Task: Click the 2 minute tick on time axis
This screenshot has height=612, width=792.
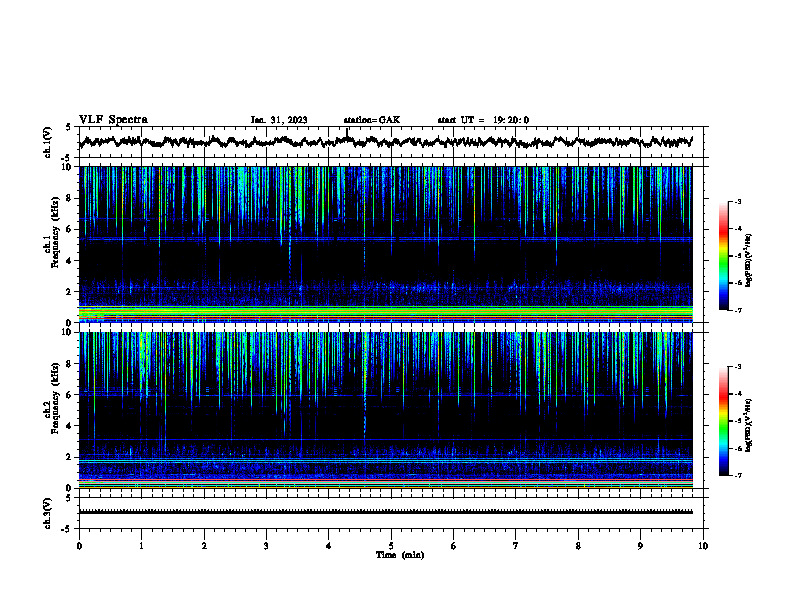Action: [x=204, y=546]
